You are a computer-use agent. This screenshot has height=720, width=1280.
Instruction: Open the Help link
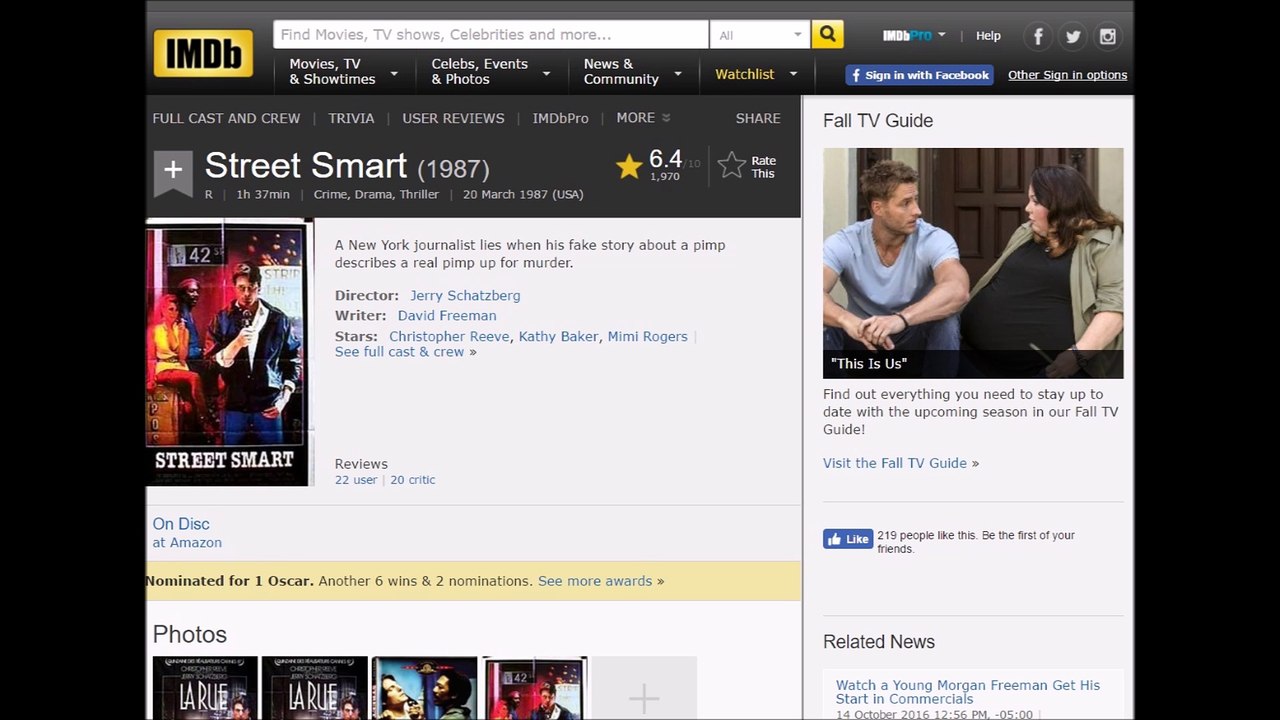pos(988,36)
